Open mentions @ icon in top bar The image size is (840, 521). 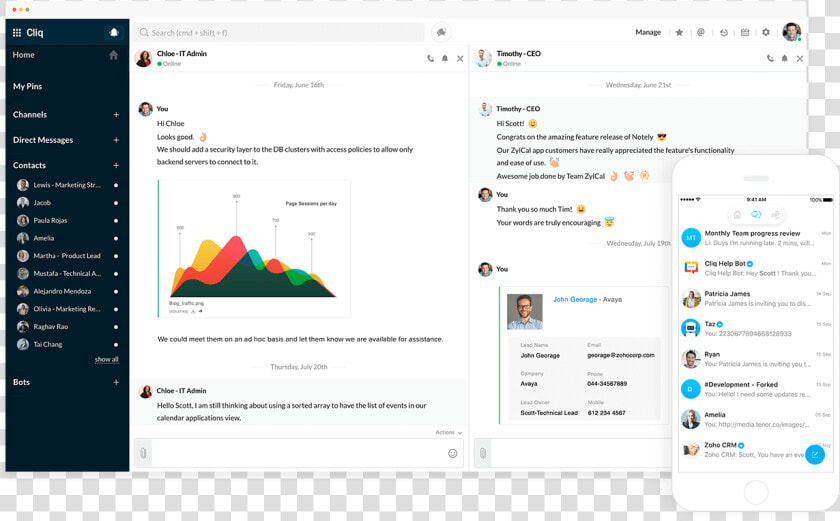pos(701,32)
